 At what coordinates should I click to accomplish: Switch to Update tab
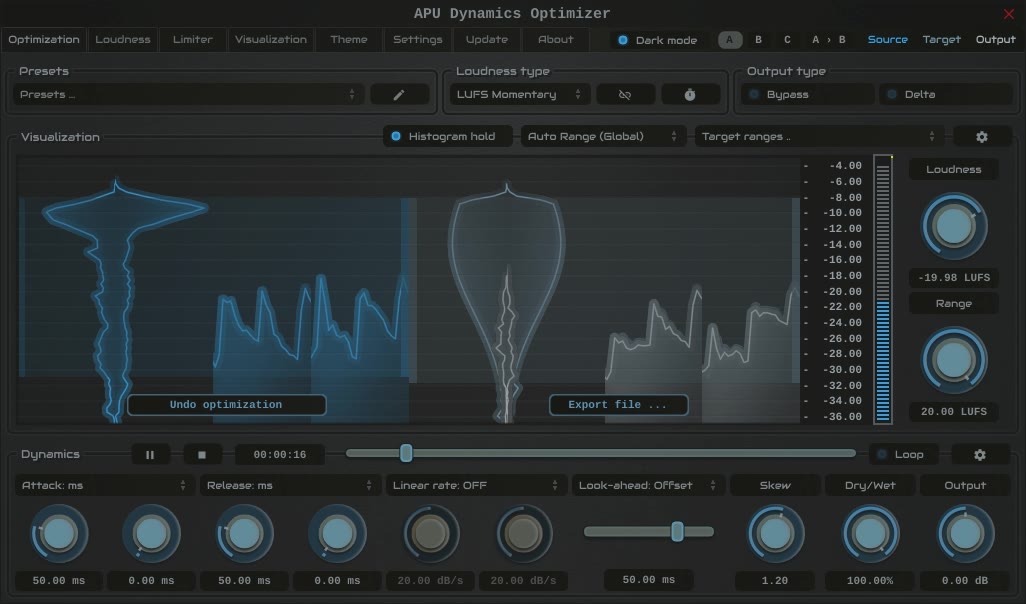tap(487, 40)
